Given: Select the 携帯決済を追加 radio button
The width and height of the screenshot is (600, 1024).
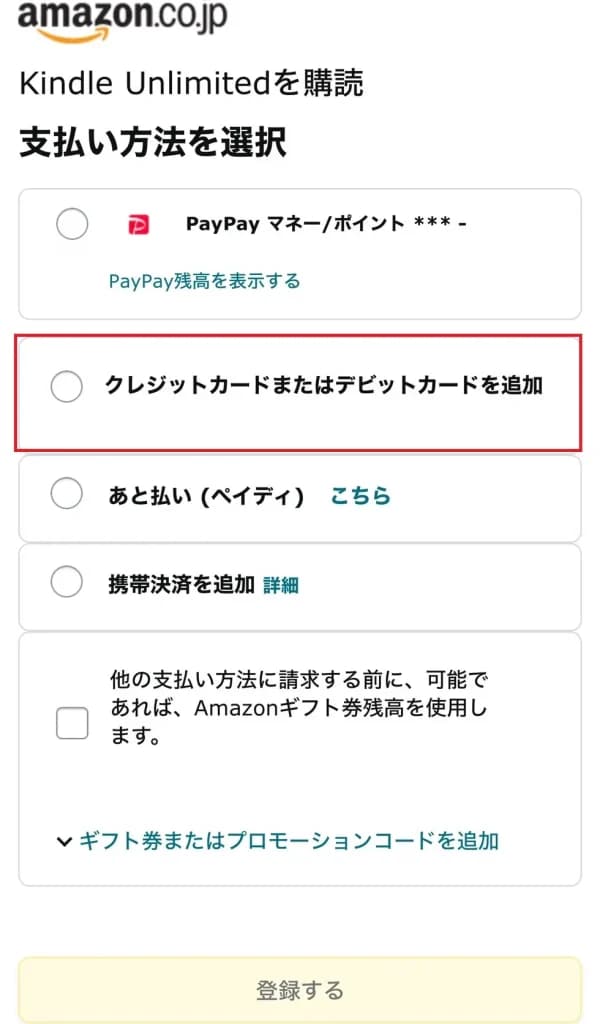Looking at the screenshot, I should [66, 582].
